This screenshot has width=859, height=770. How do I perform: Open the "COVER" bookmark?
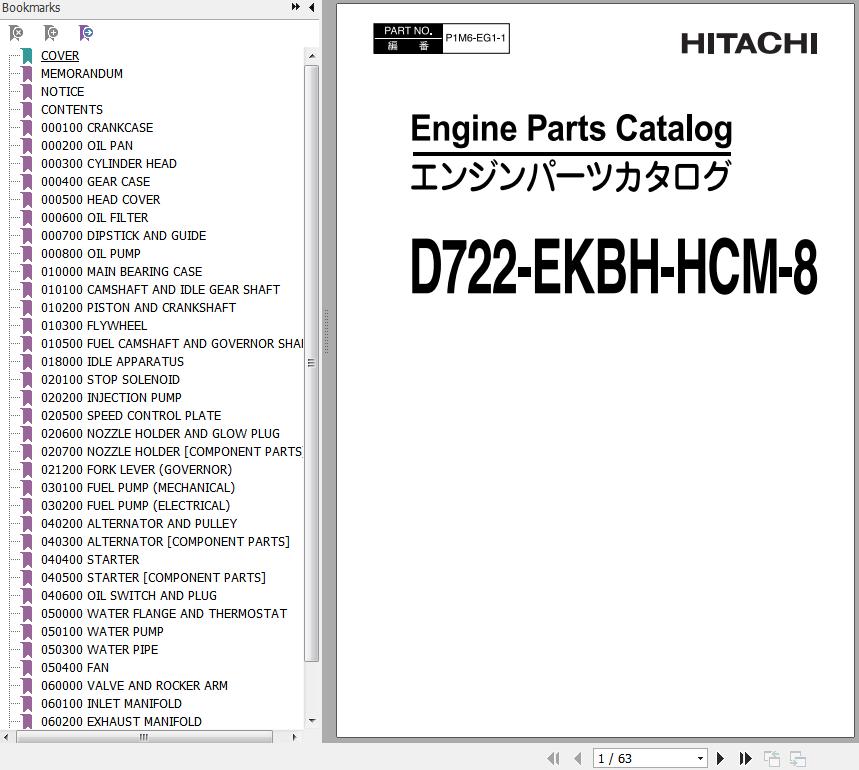60,56
